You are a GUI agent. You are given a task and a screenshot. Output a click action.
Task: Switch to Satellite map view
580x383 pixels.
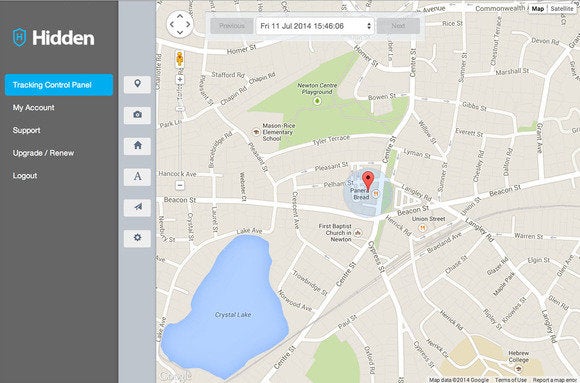tap(562, 9)
